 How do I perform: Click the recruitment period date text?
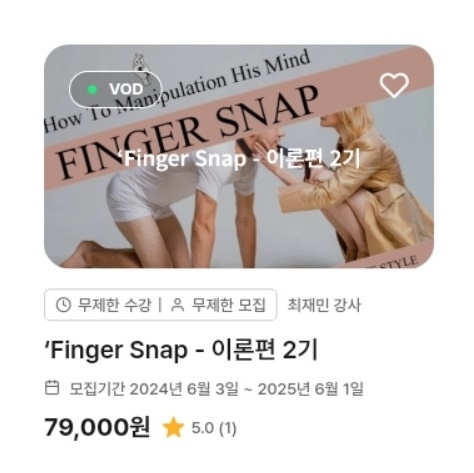pos(216,389)
